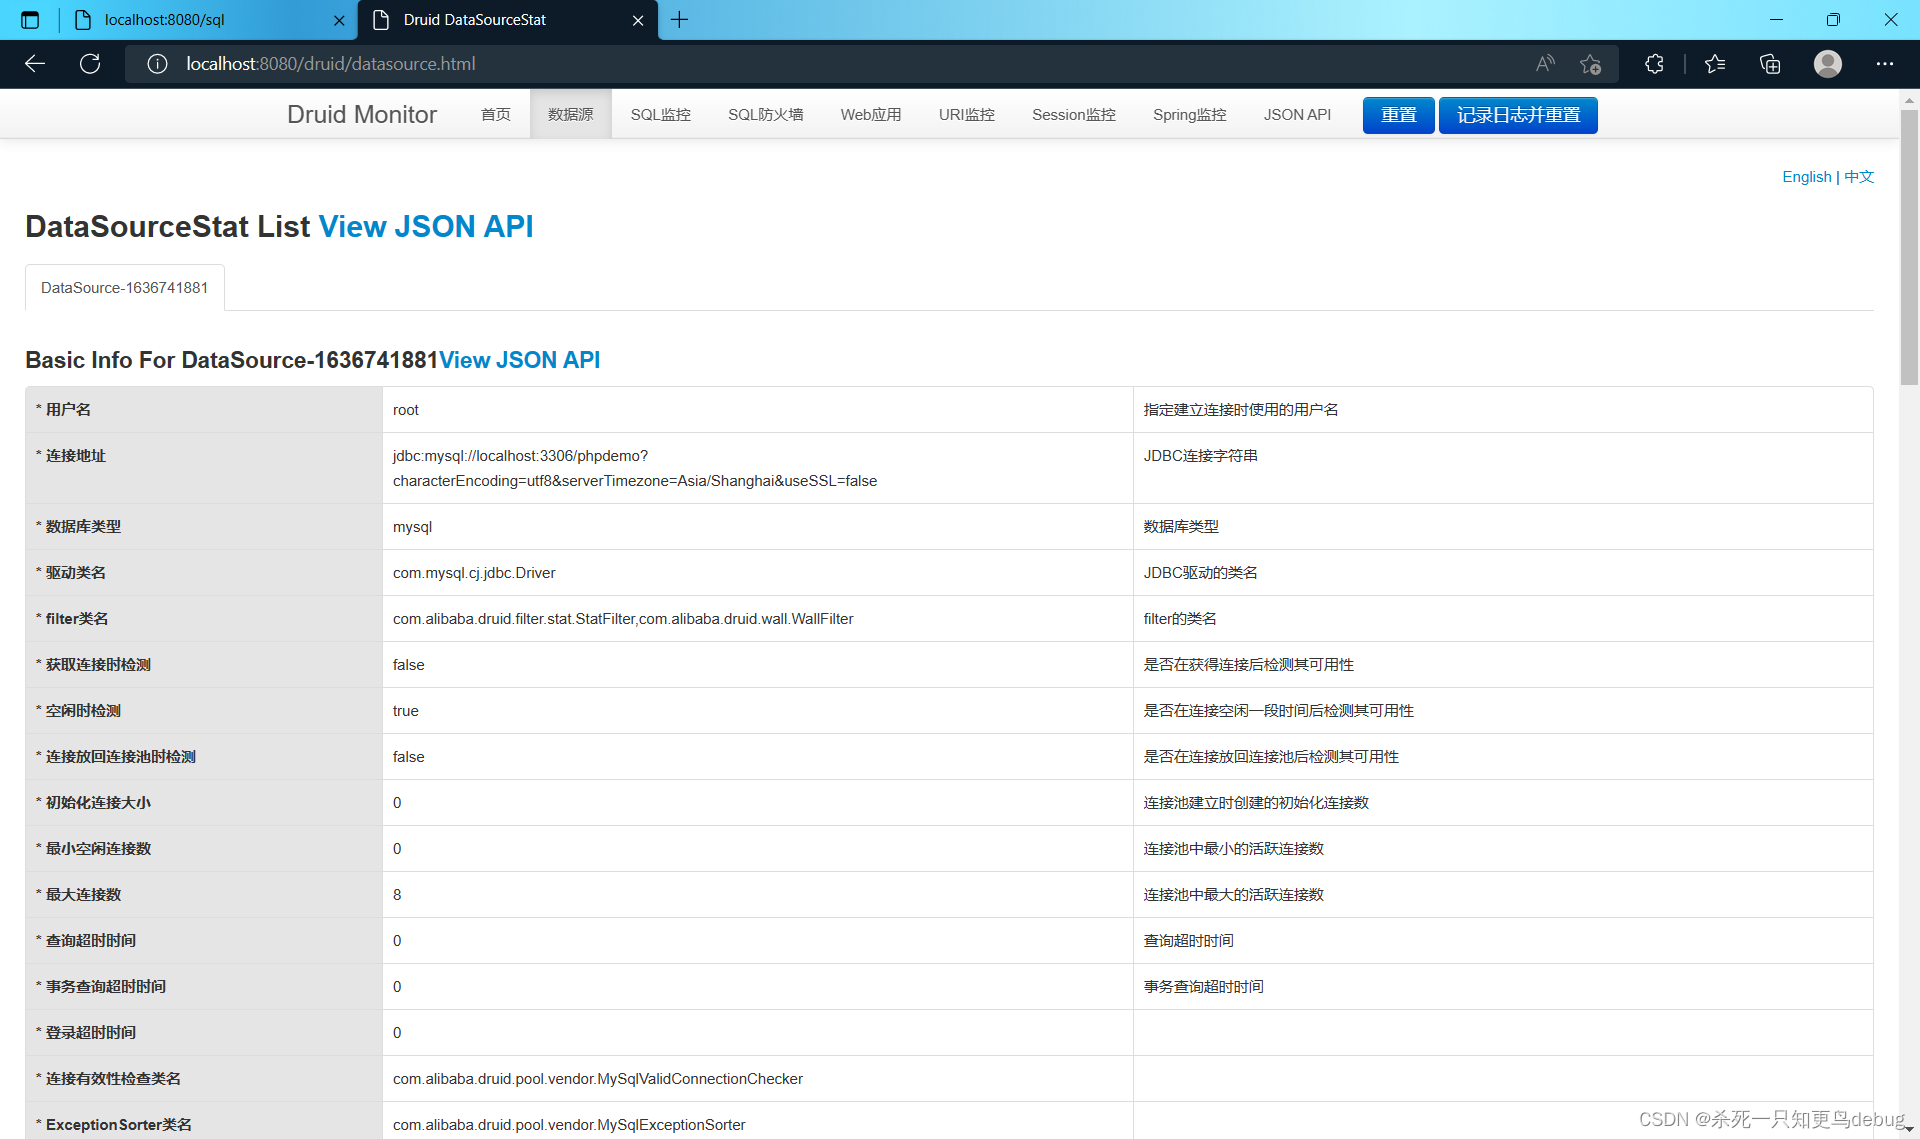Open the read aloud icon
The width and height of the screenshot is (1920, 1139).
point(1545,64)
